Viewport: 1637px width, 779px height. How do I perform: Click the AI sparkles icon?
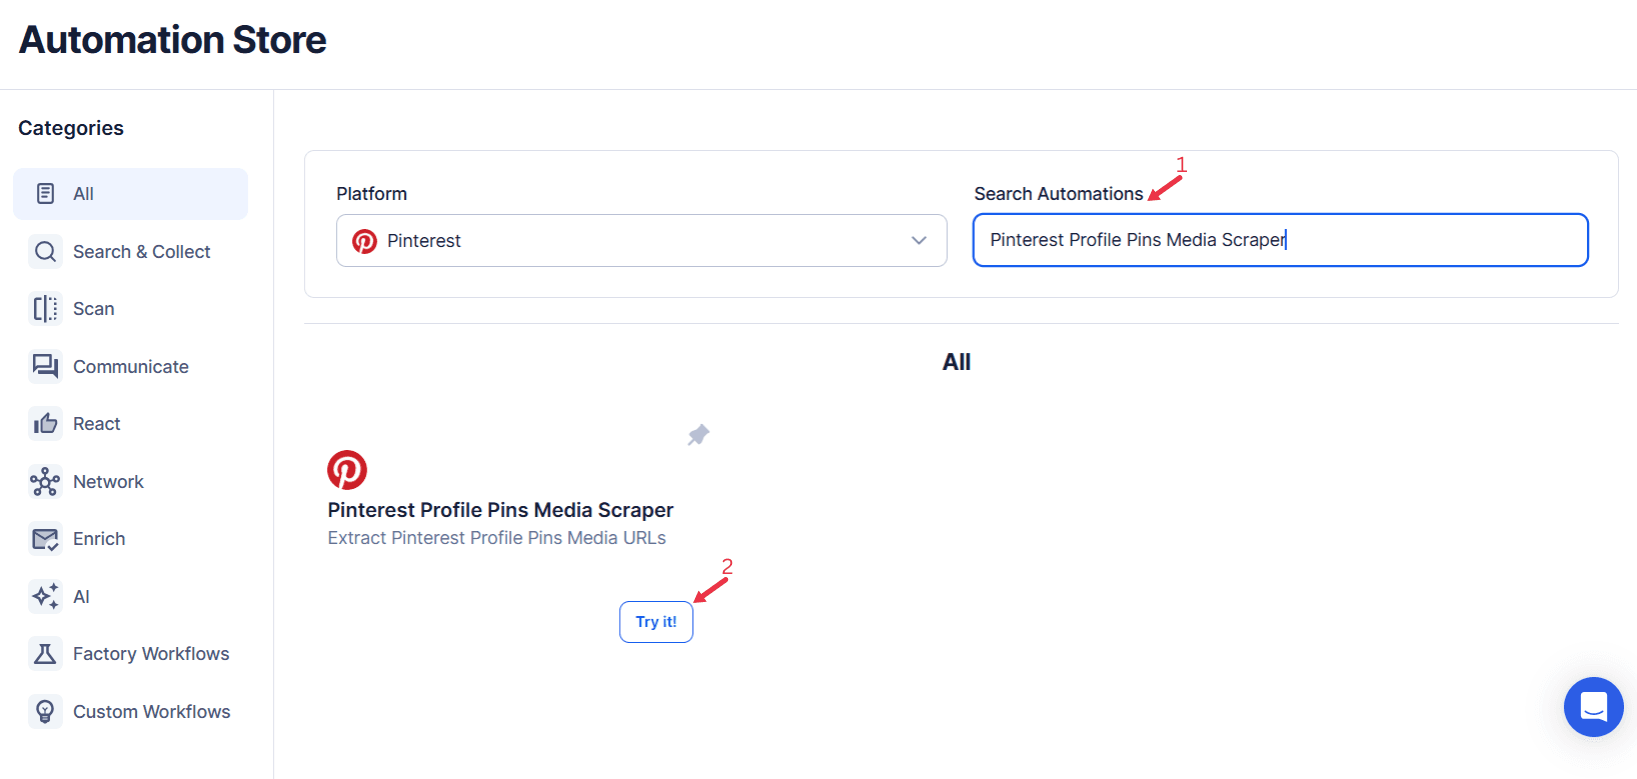coord(45,597)
